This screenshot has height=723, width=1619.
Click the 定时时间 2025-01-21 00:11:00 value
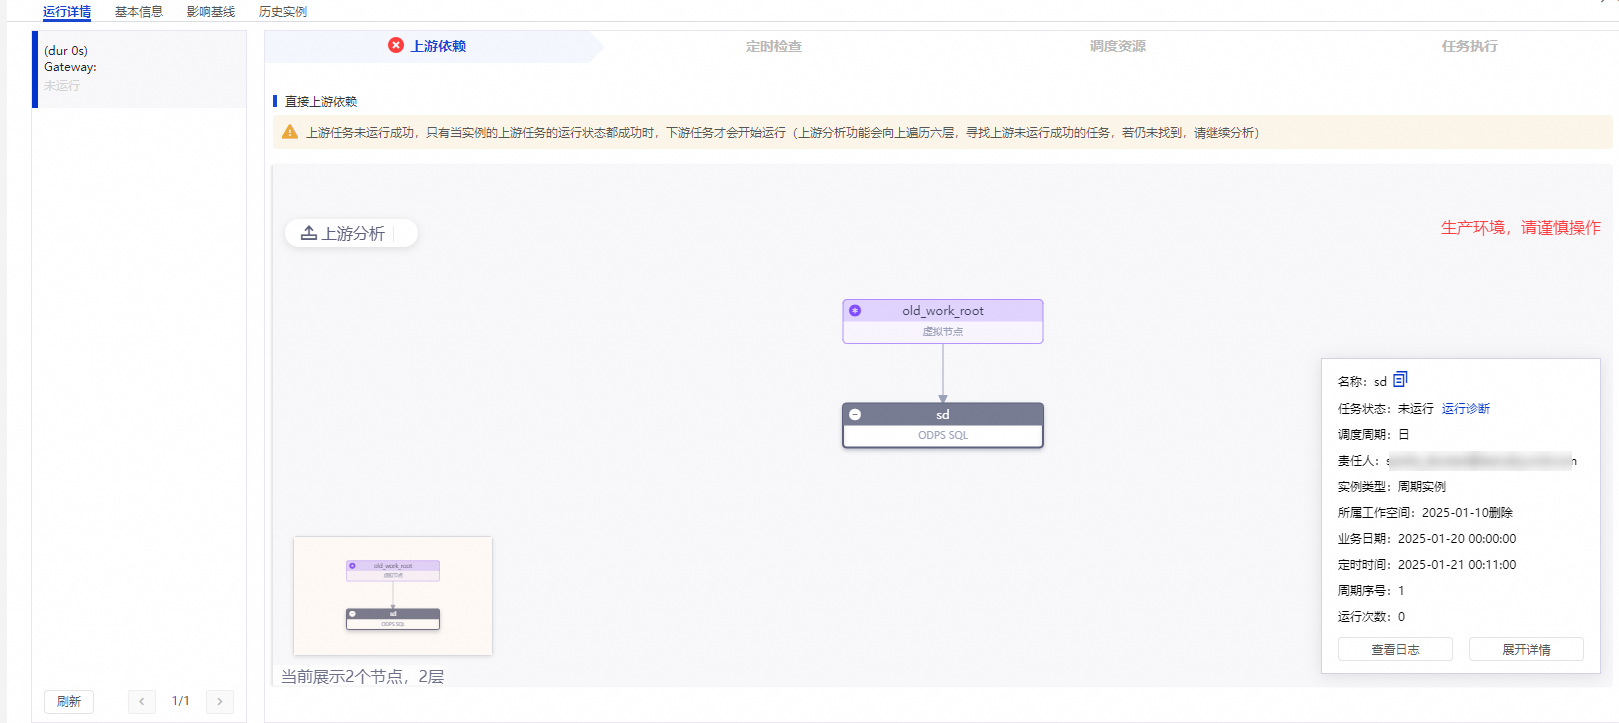[1457, 564]
